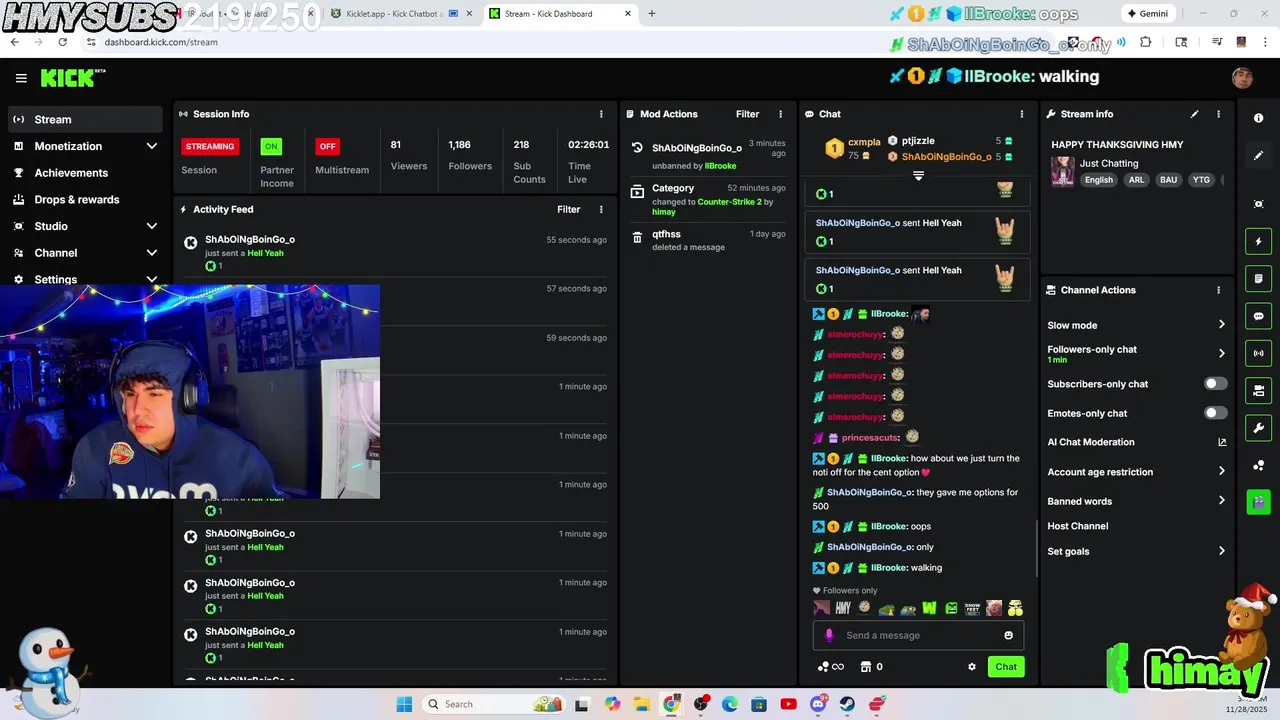Click the notes page icon in the right rail
The height and width of the screenshot is (720, 1280).
1259,278
